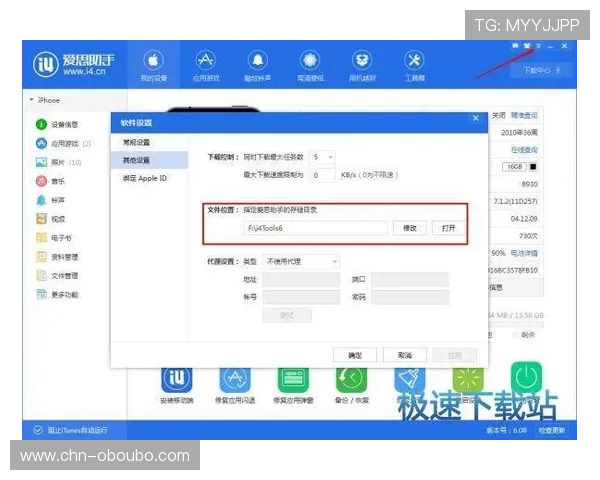
Task: Select Device Info item in sidebar
Action: (x=57, y=124)
